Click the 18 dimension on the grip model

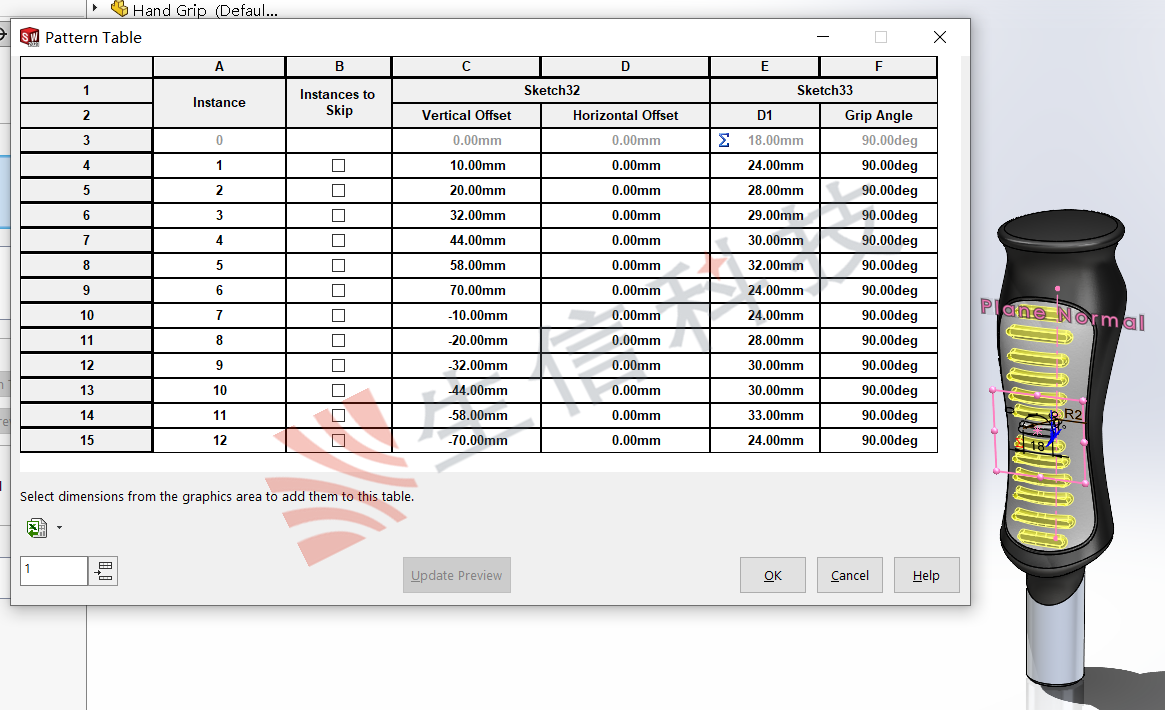tap(1037, 446)
